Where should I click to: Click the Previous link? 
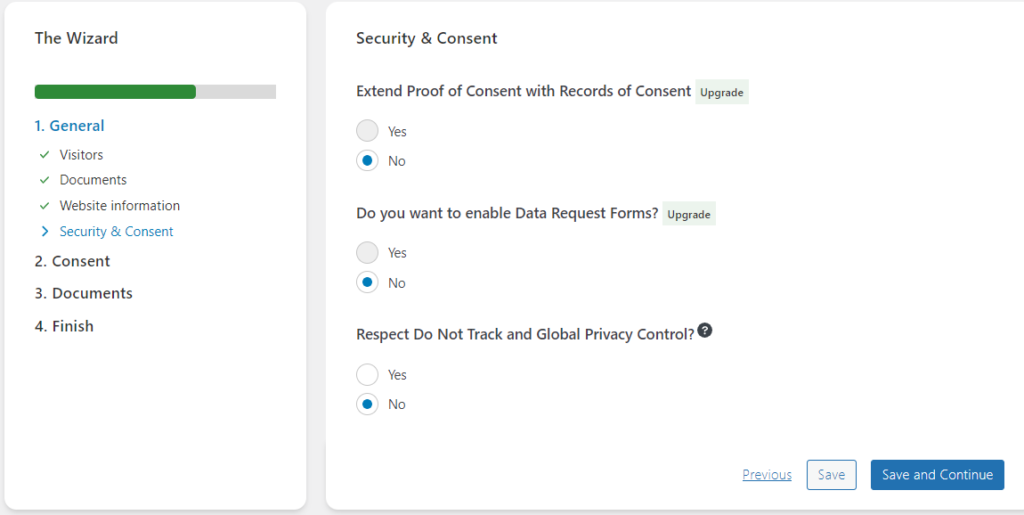pyautogui.click(x=767, y=475)
